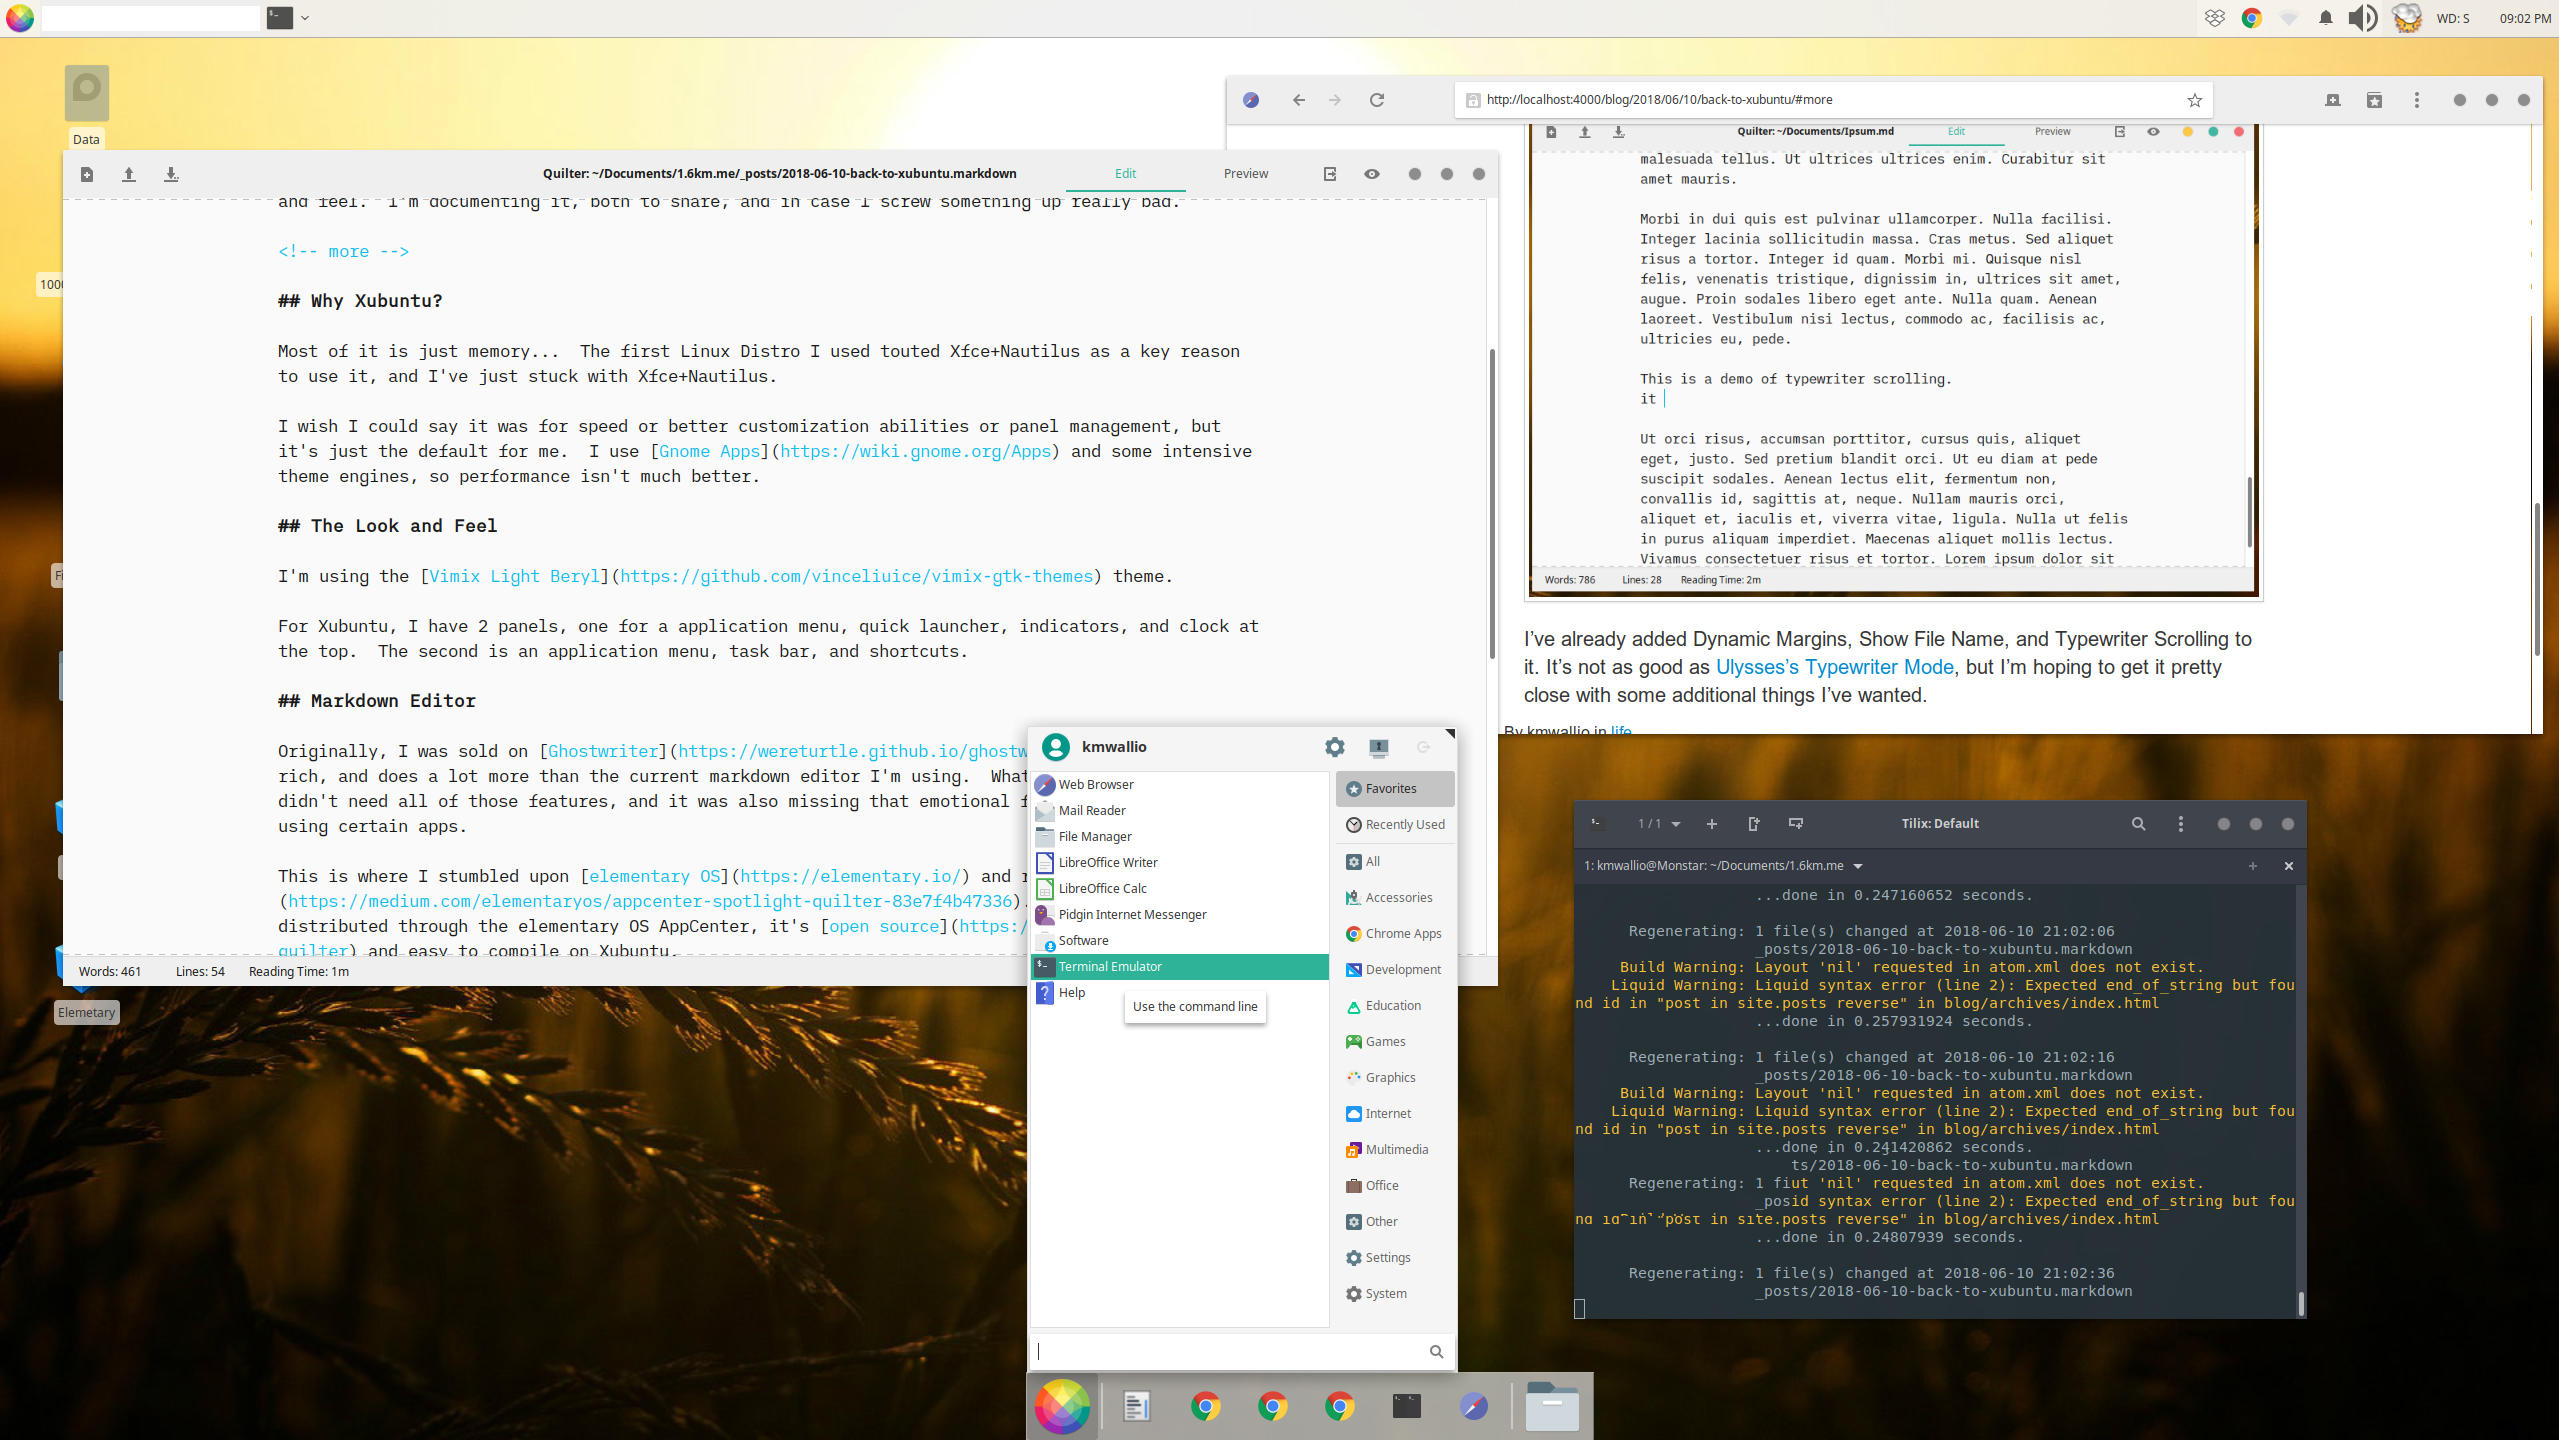
Task: Select the Chrome Apps category
Action: coord(1395,934)
